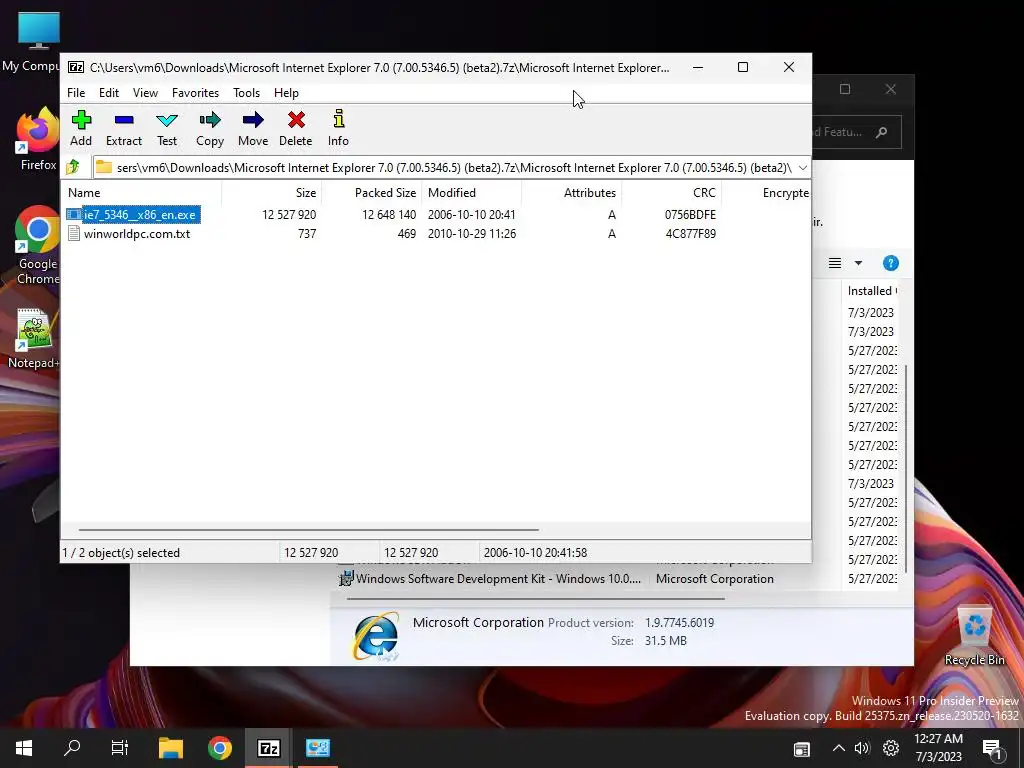Click the Installed On column header

871,291
